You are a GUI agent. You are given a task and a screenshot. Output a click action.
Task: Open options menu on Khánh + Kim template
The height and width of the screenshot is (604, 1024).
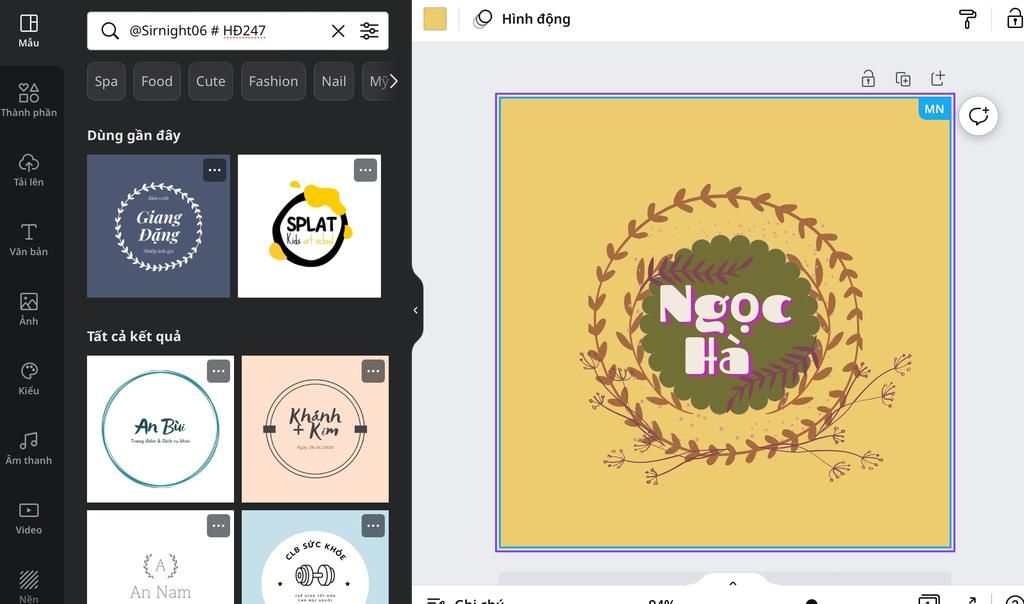(373, 371)
